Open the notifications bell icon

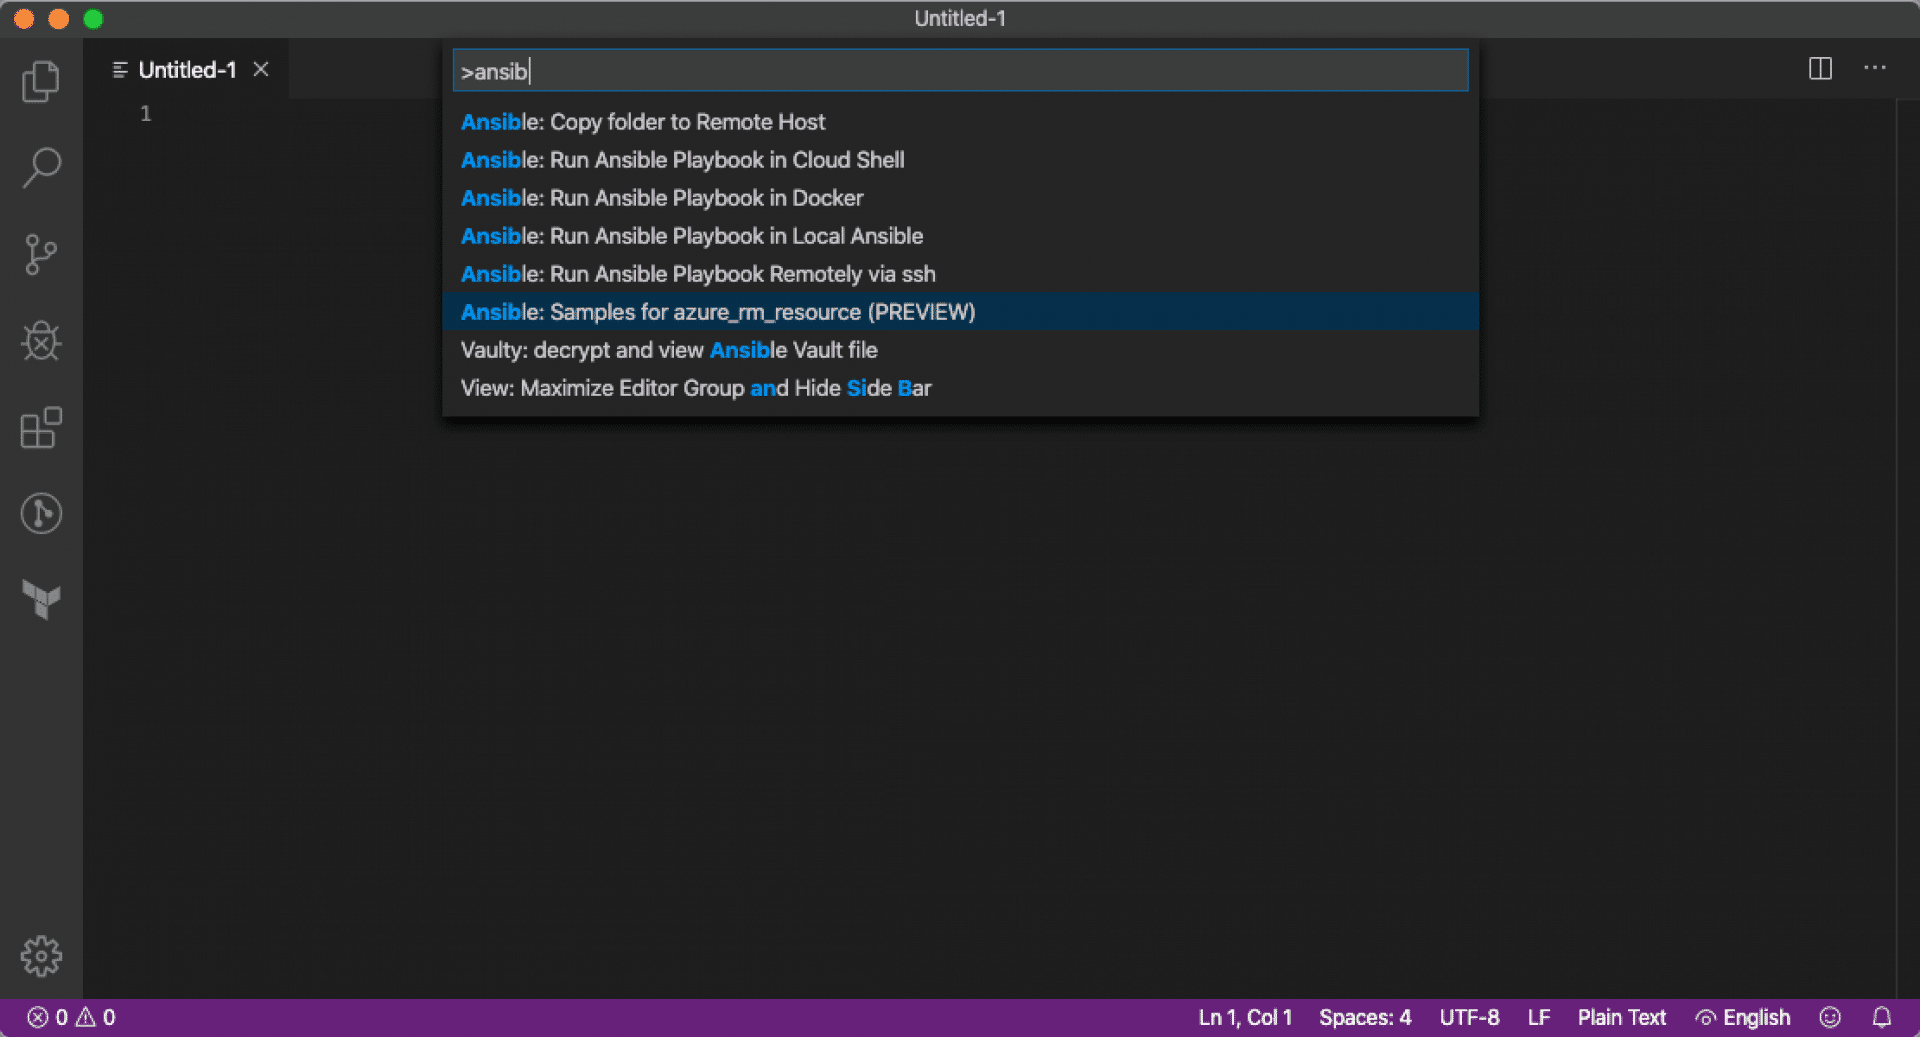1882,1017
